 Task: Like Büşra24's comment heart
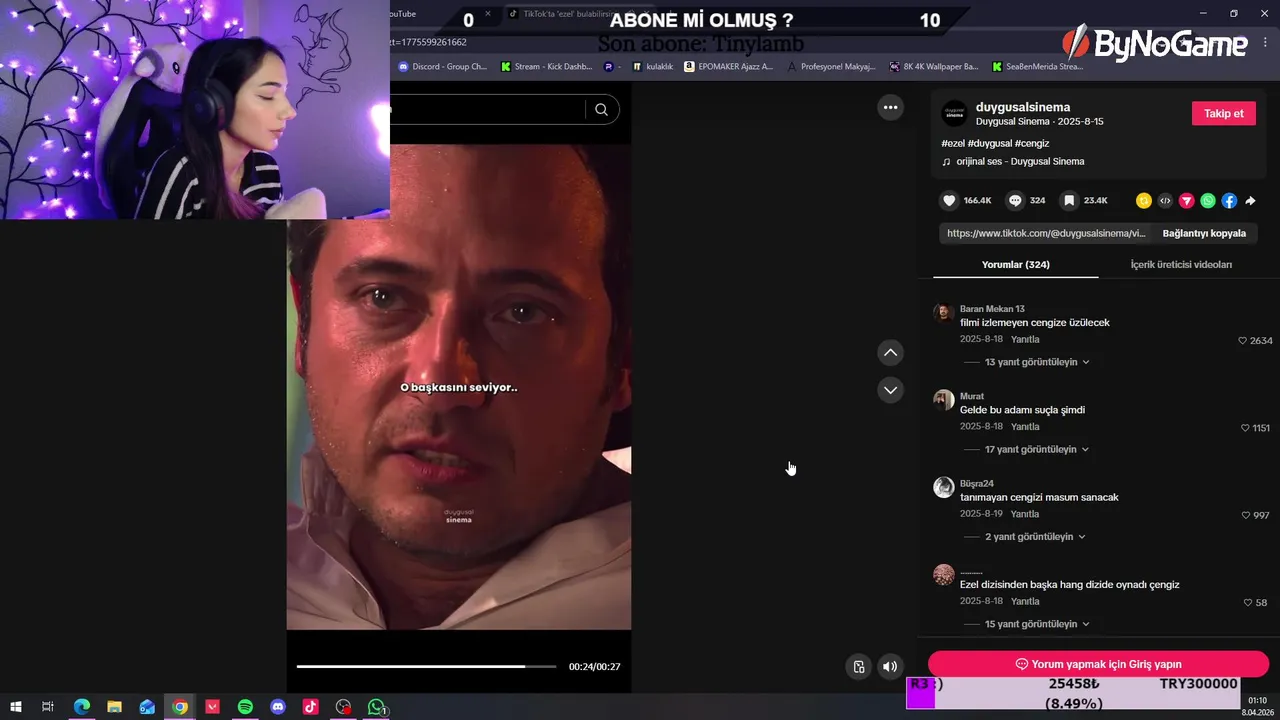click(1246, 515)
